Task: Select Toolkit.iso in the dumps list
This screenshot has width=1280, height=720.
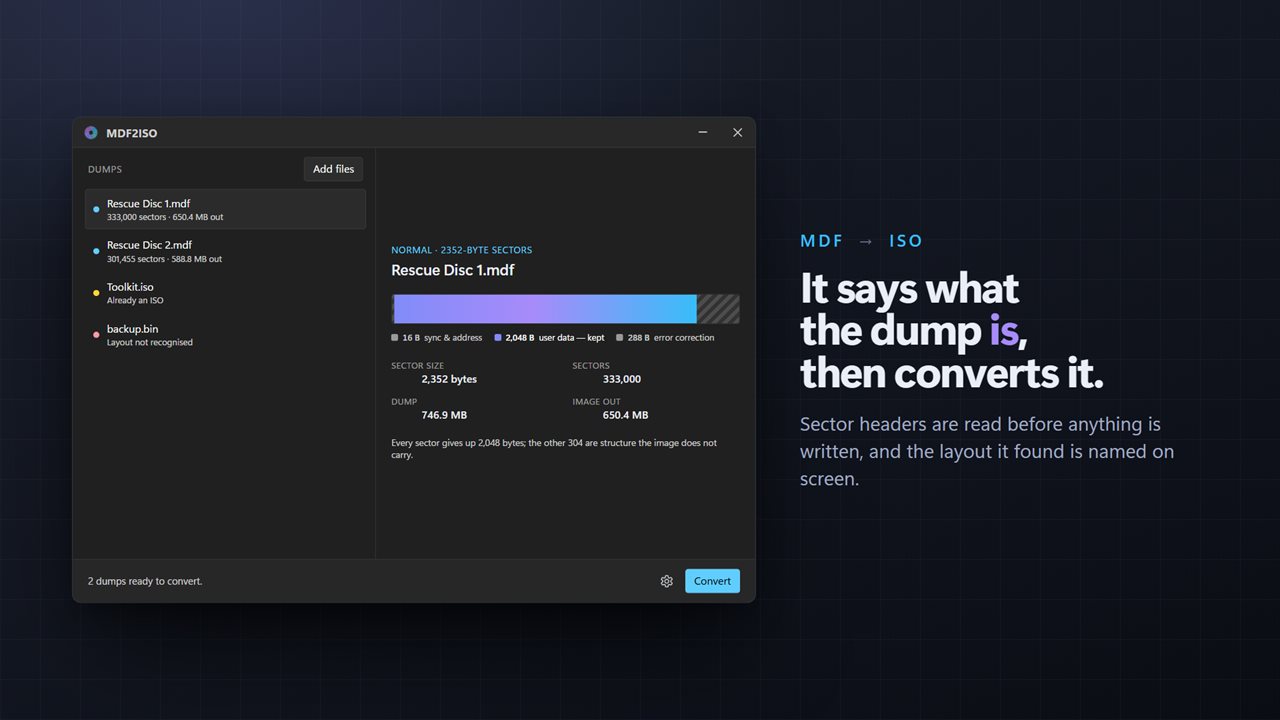Action: click(225, 293)
